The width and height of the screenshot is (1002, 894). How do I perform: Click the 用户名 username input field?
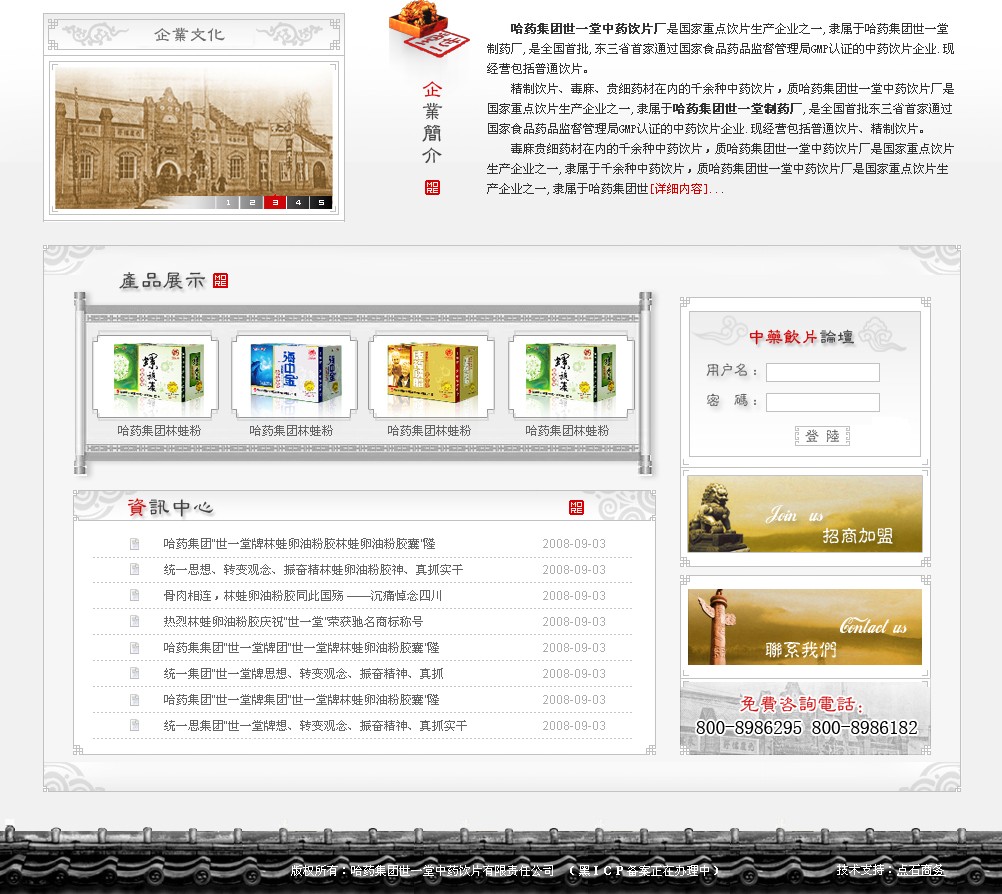coord(822,372)
